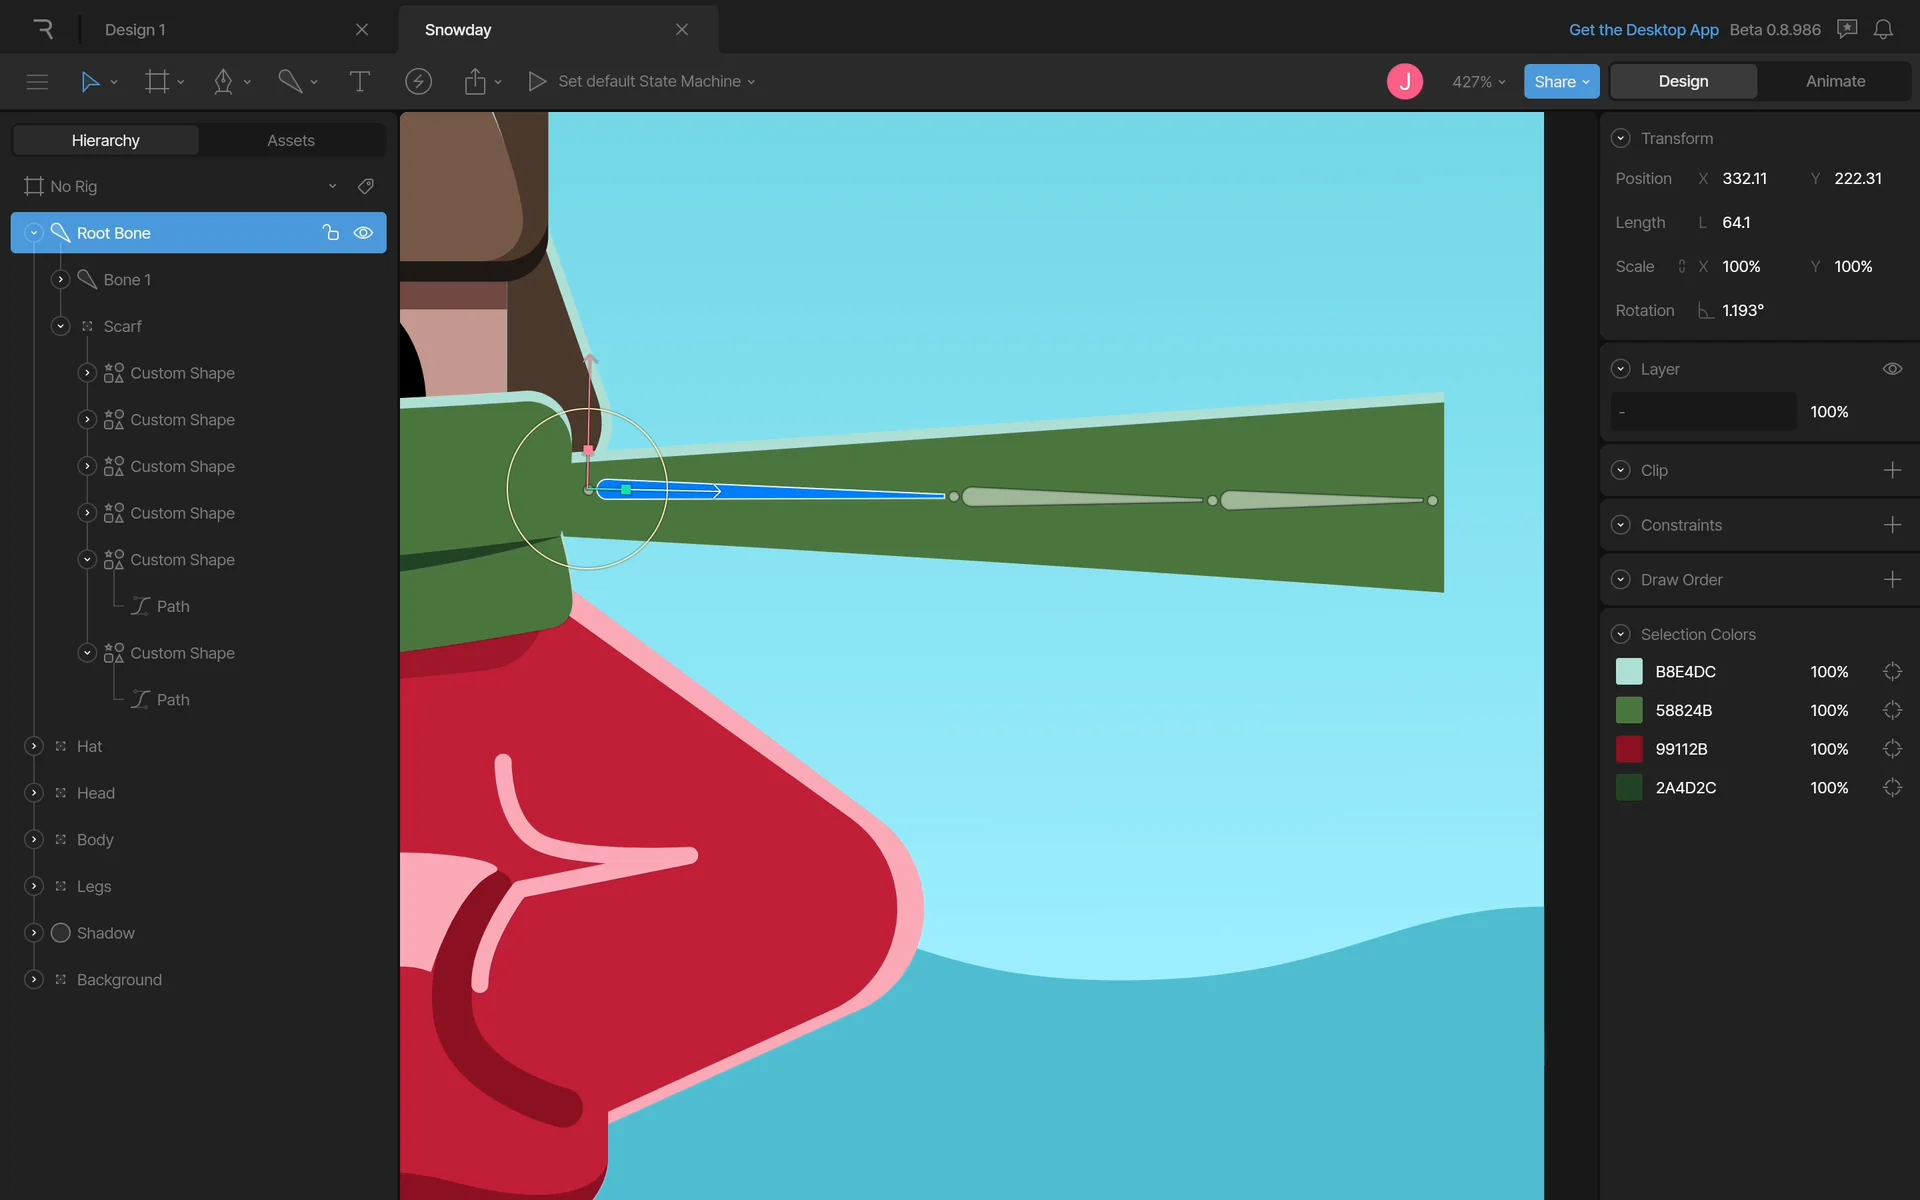This screenshot has width=1920, height=1200.
Task: Toggle Root Bone visibility eye
Action: (363, 233)
